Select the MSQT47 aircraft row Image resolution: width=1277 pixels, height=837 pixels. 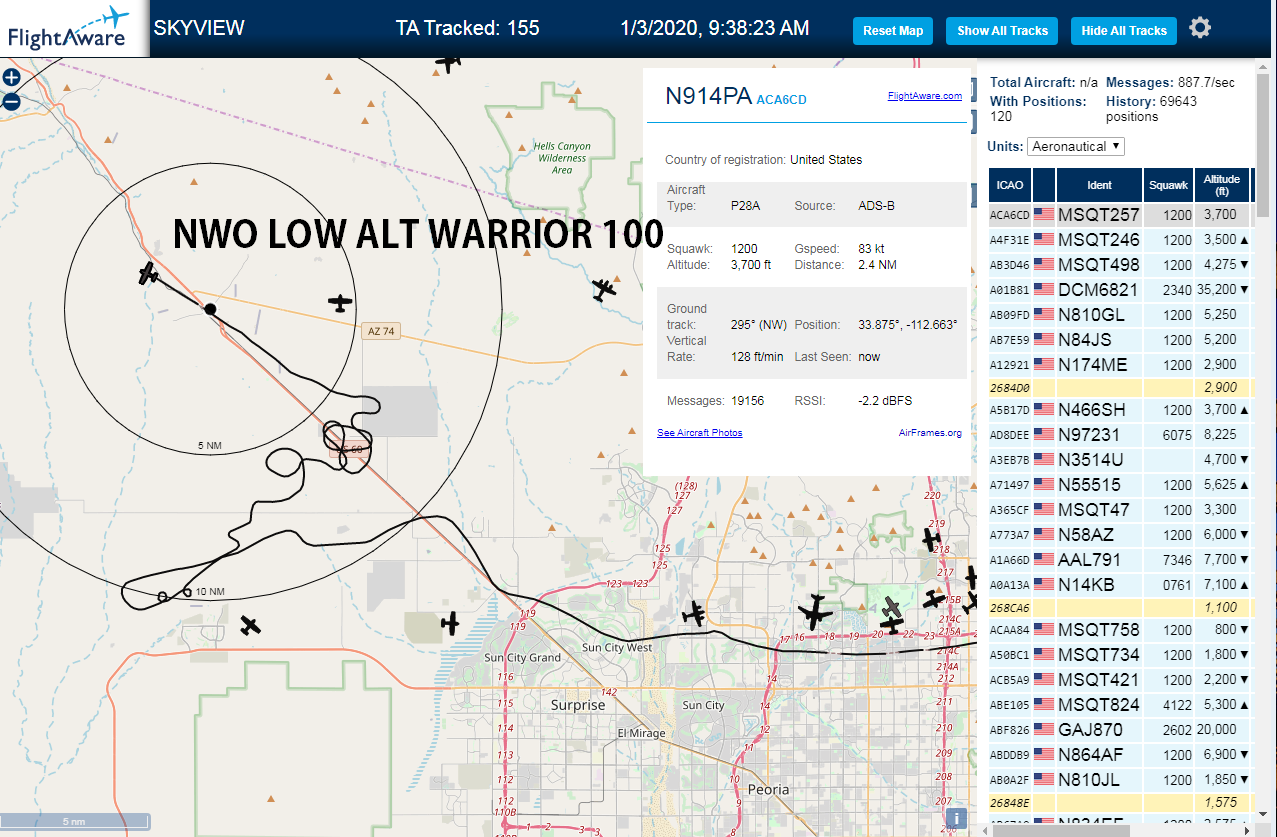pyautogui.click(x=1119, y=510)
